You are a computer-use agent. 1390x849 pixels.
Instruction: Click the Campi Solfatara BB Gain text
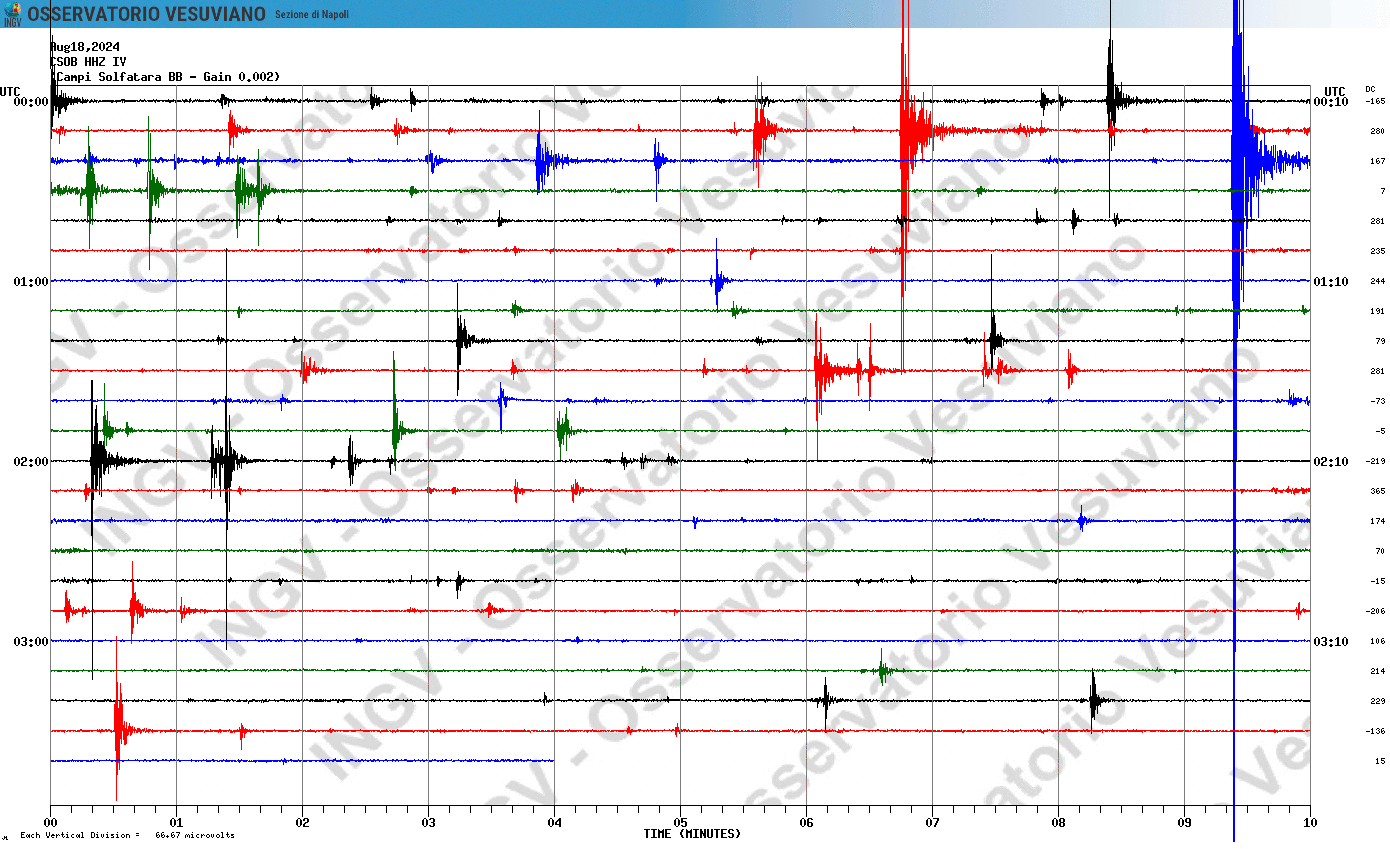click(166, 76)
